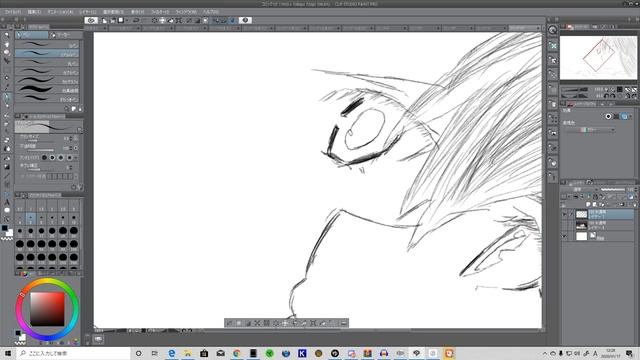Screen dimensions: 640x360
Task: Open the ウィンドウ (Window) menu
Action: pyautogui.click(x=186, y=12)
